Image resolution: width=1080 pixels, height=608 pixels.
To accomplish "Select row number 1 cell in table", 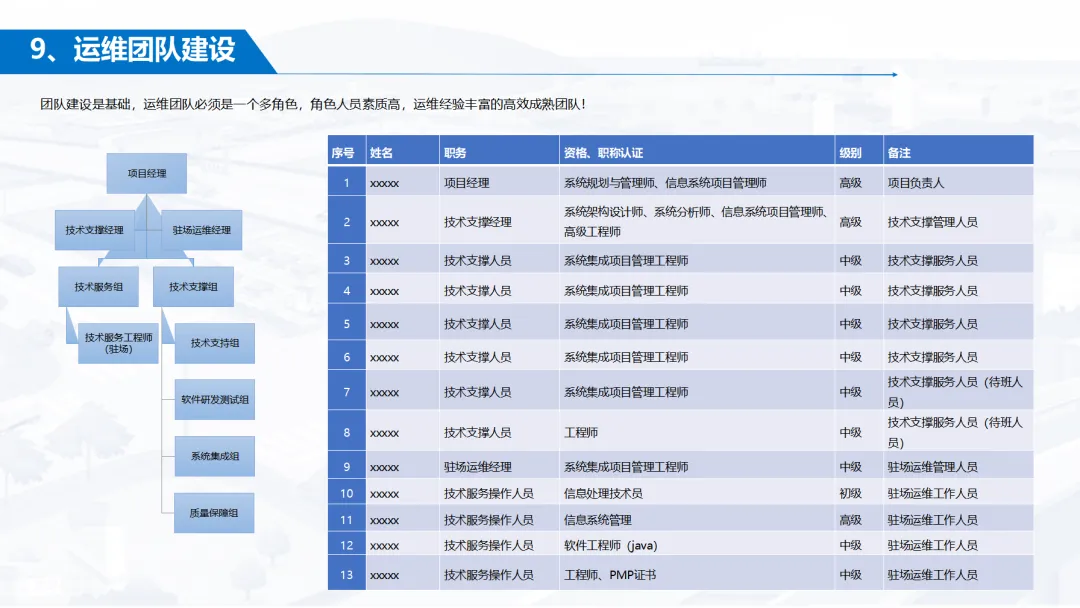I will 347,182.
